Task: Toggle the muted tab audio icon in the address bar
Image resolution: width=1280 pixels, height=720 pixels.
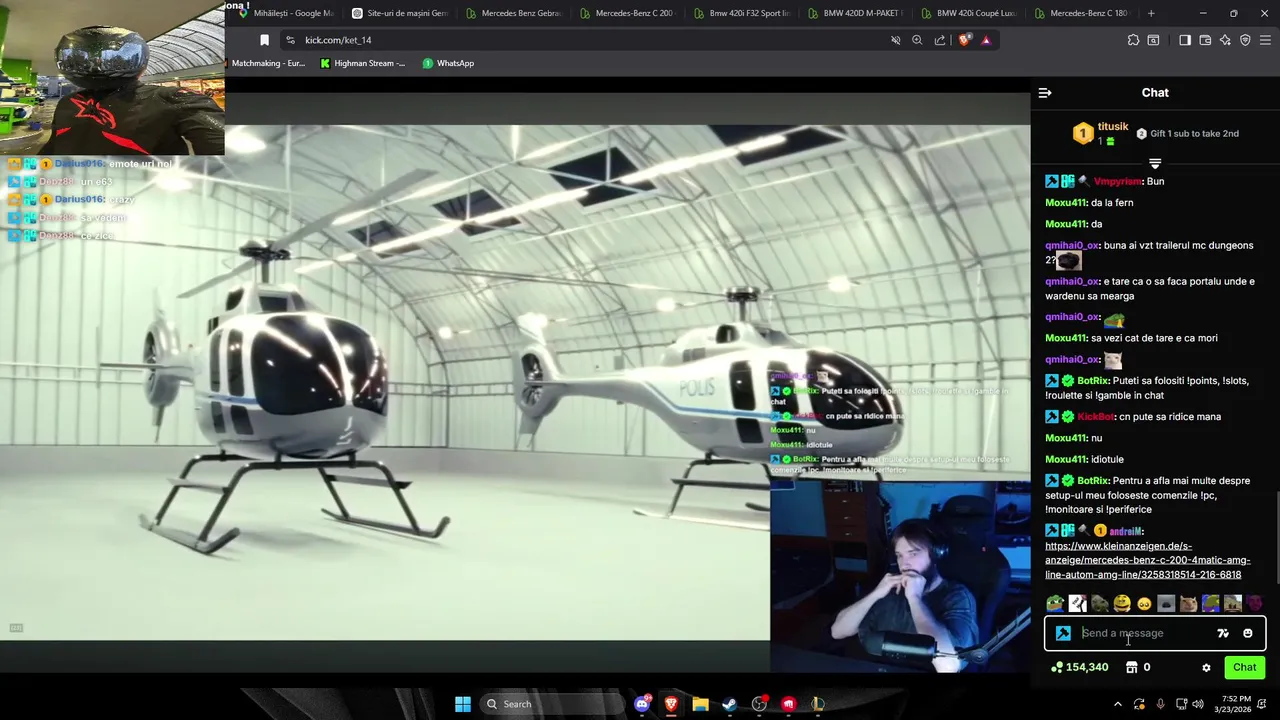Action: [896, 40]
